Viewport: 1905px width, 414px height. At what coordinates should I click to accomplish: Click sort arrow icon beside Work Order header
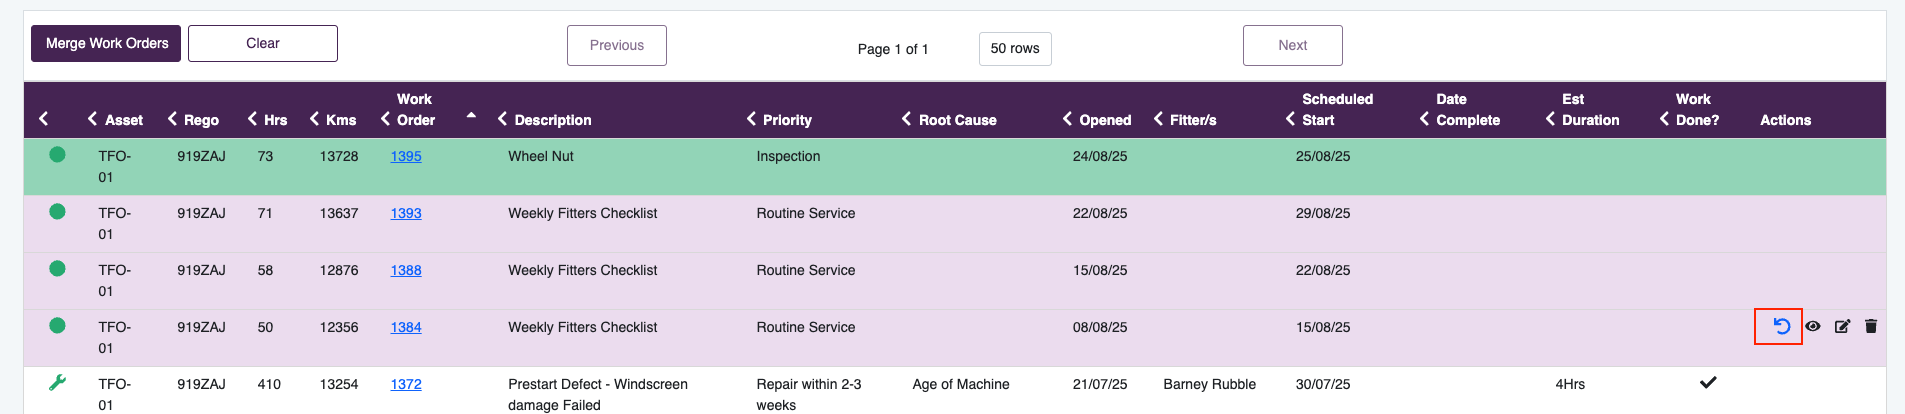(471, 116)
